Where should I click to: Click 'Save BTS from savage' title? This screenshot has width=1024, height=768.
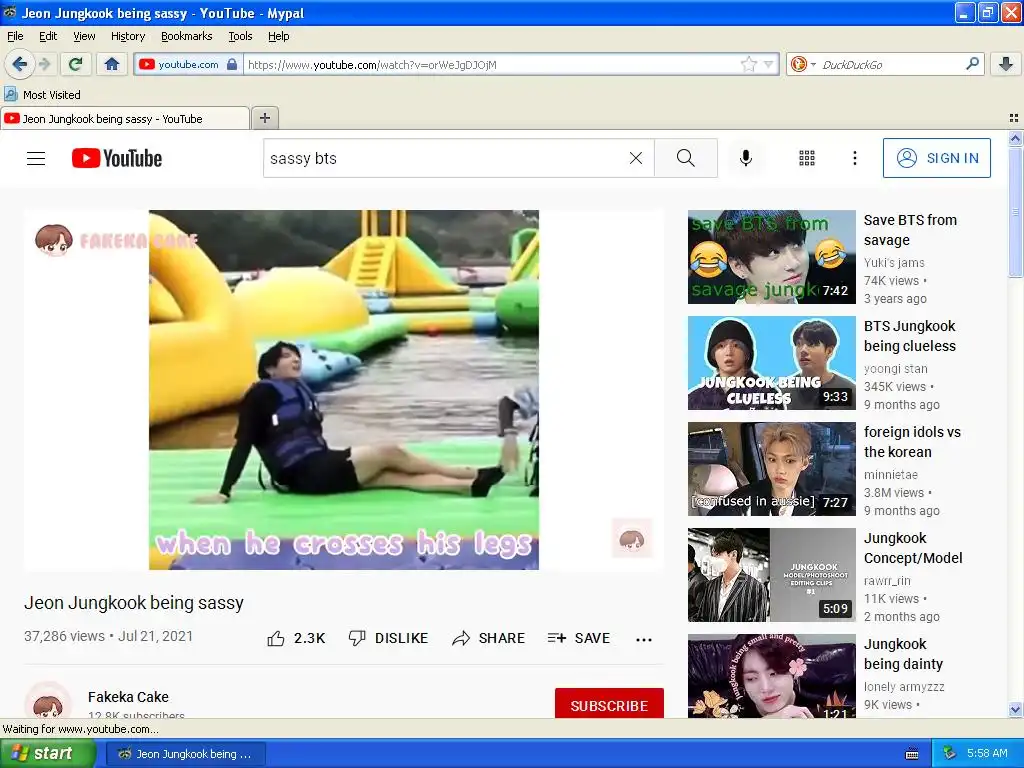pyautogui.click(x=910, y=230)
